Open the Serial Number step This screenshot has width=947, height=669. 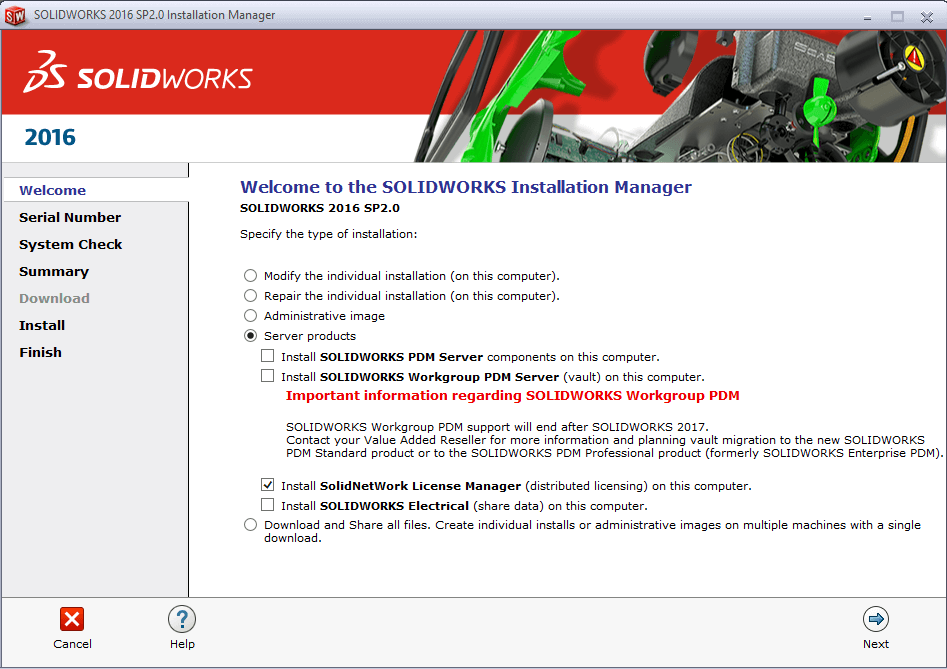click(70, 217)
